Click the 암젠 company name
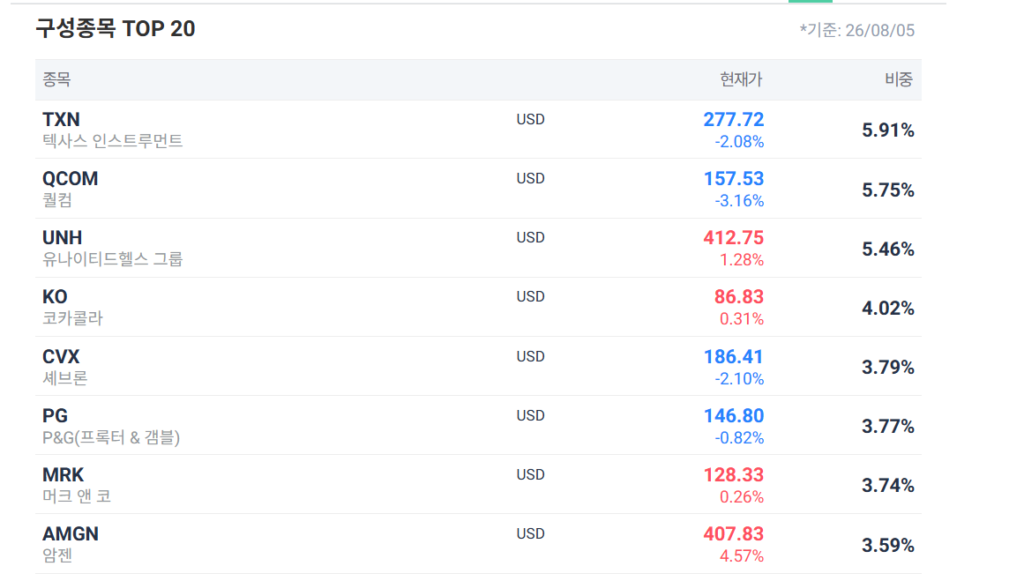 tap(57, 556)
